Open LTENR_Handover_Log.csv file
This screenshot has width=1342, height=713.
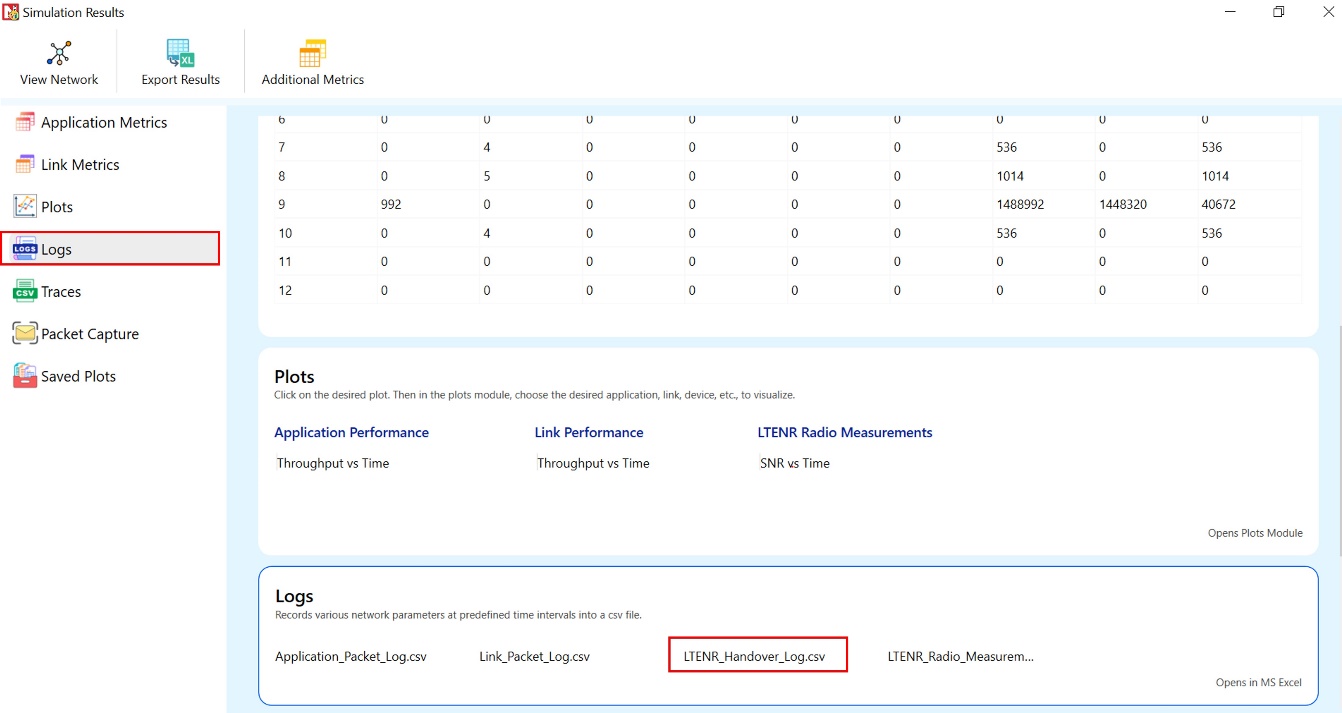pos(755,657)
